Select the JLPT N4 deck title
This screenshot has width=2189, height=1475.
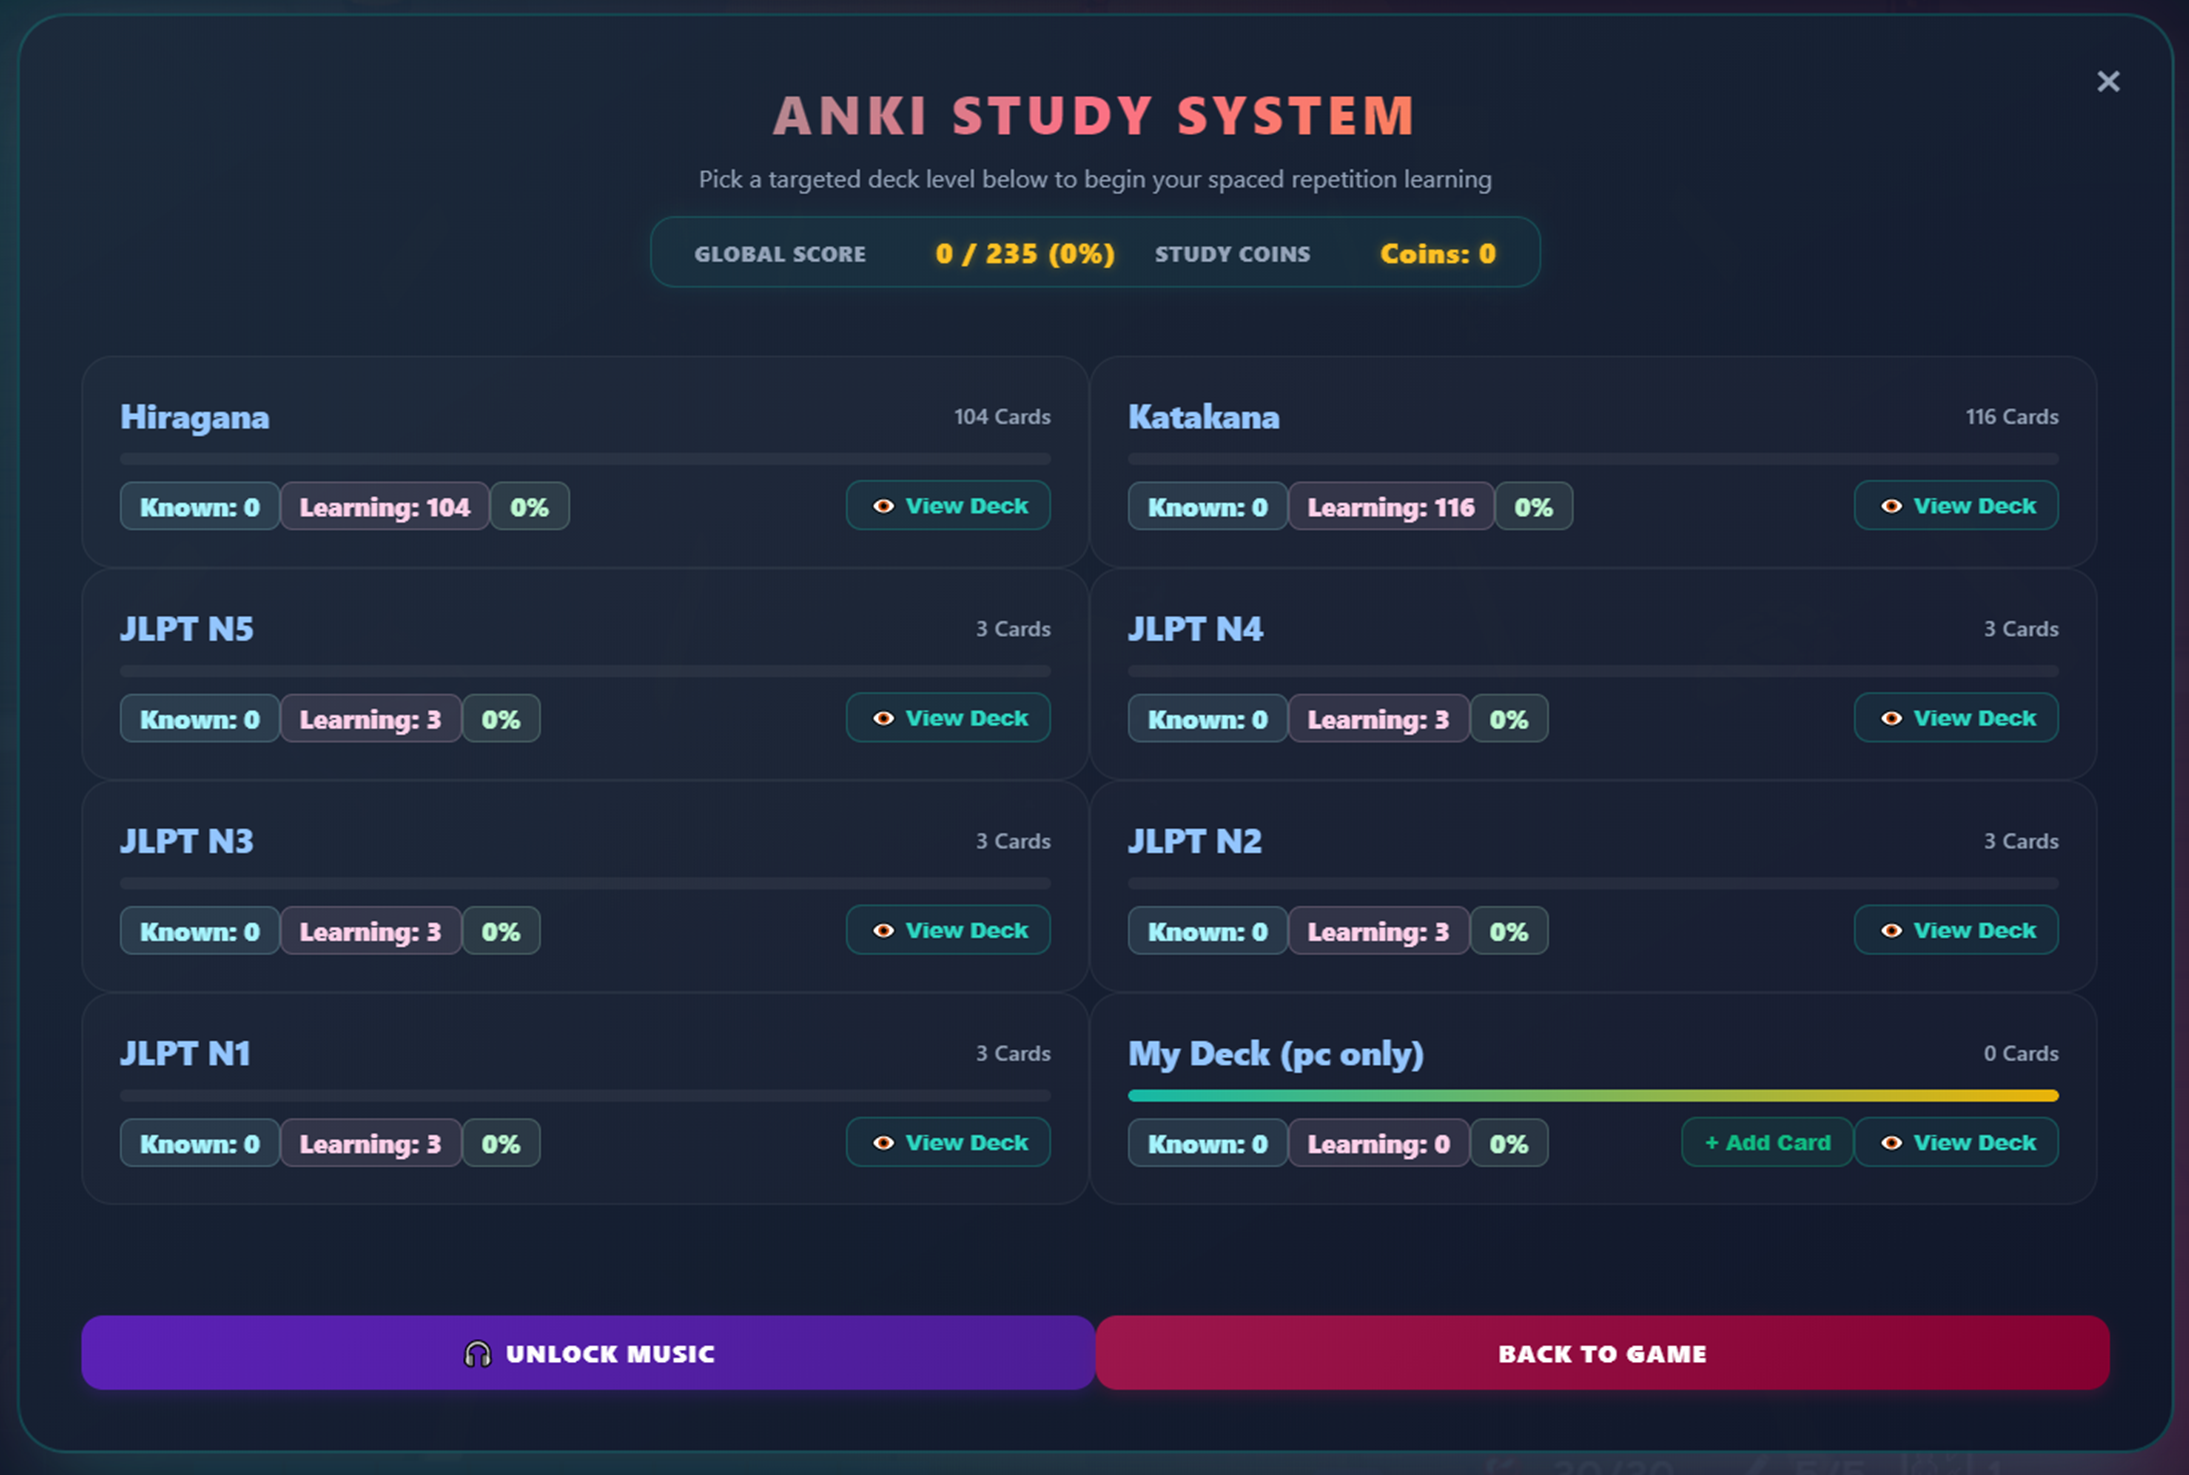[1195, 629]
